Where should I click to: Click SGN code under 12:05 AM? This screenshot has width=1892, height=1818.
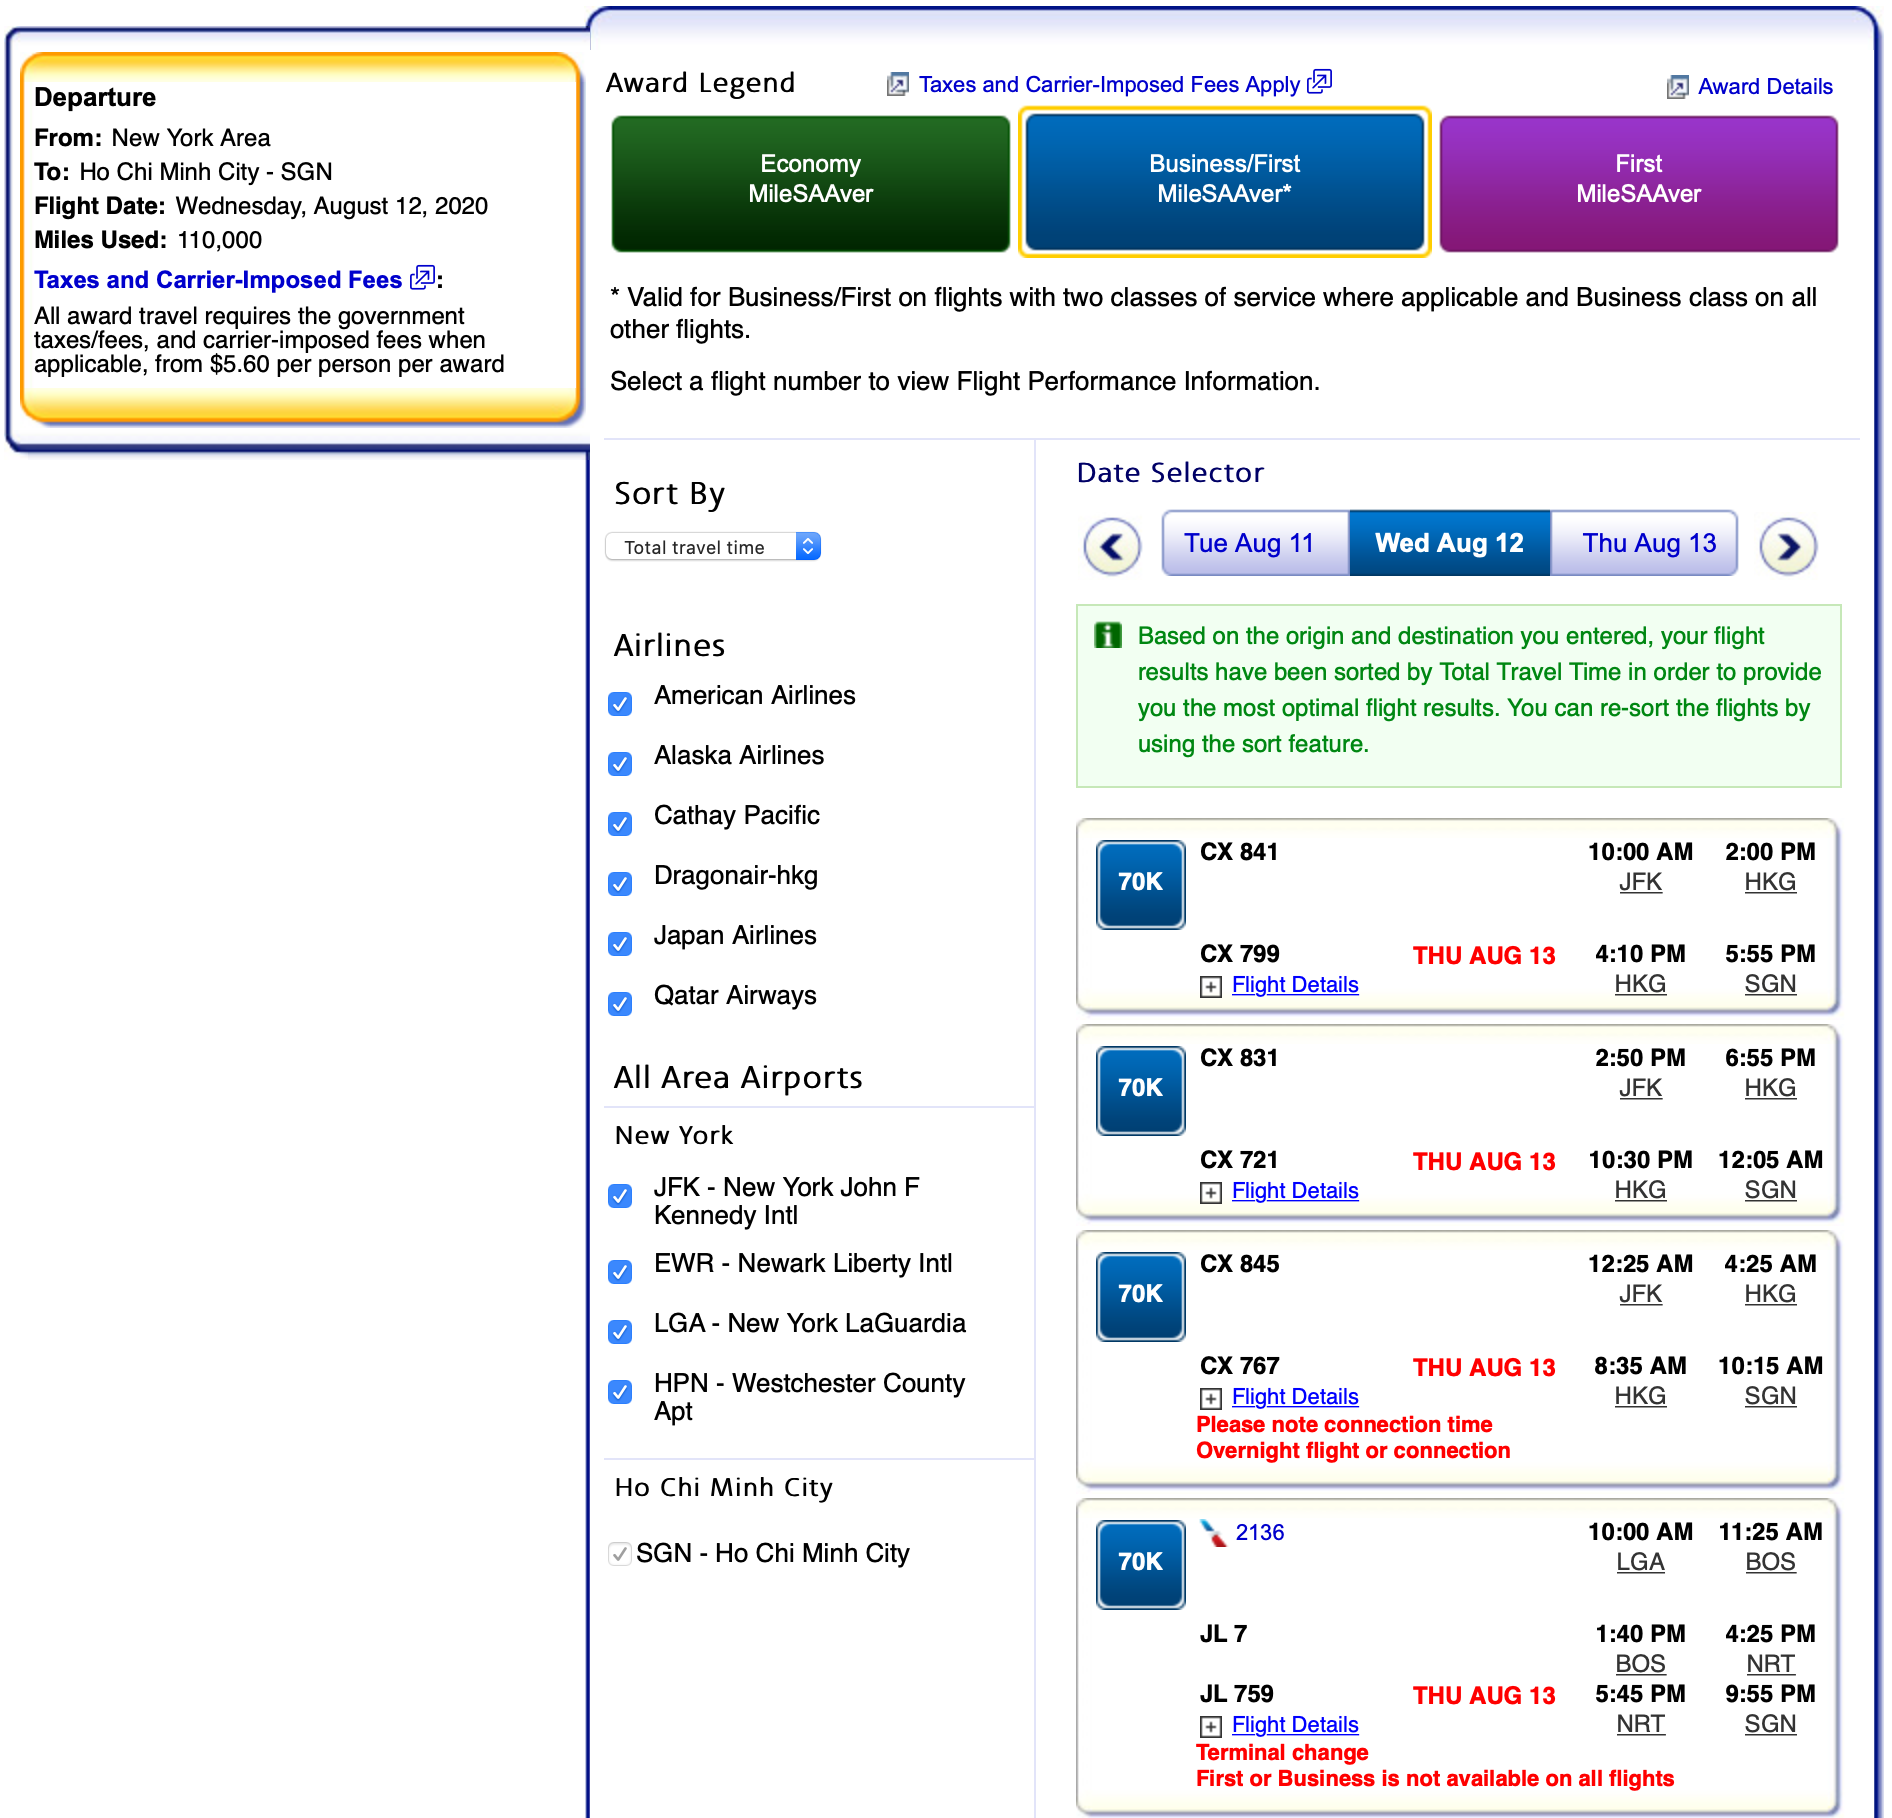[x=1770, y=1191]
